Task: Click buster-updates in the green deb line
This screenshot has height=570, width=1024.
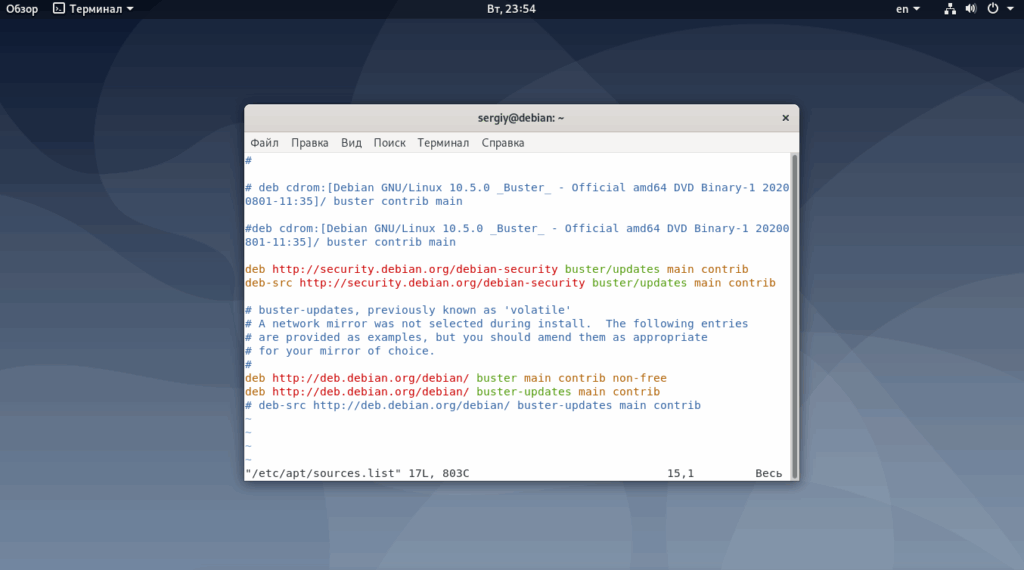Action: pyautogui.click(x=524, y=392)
